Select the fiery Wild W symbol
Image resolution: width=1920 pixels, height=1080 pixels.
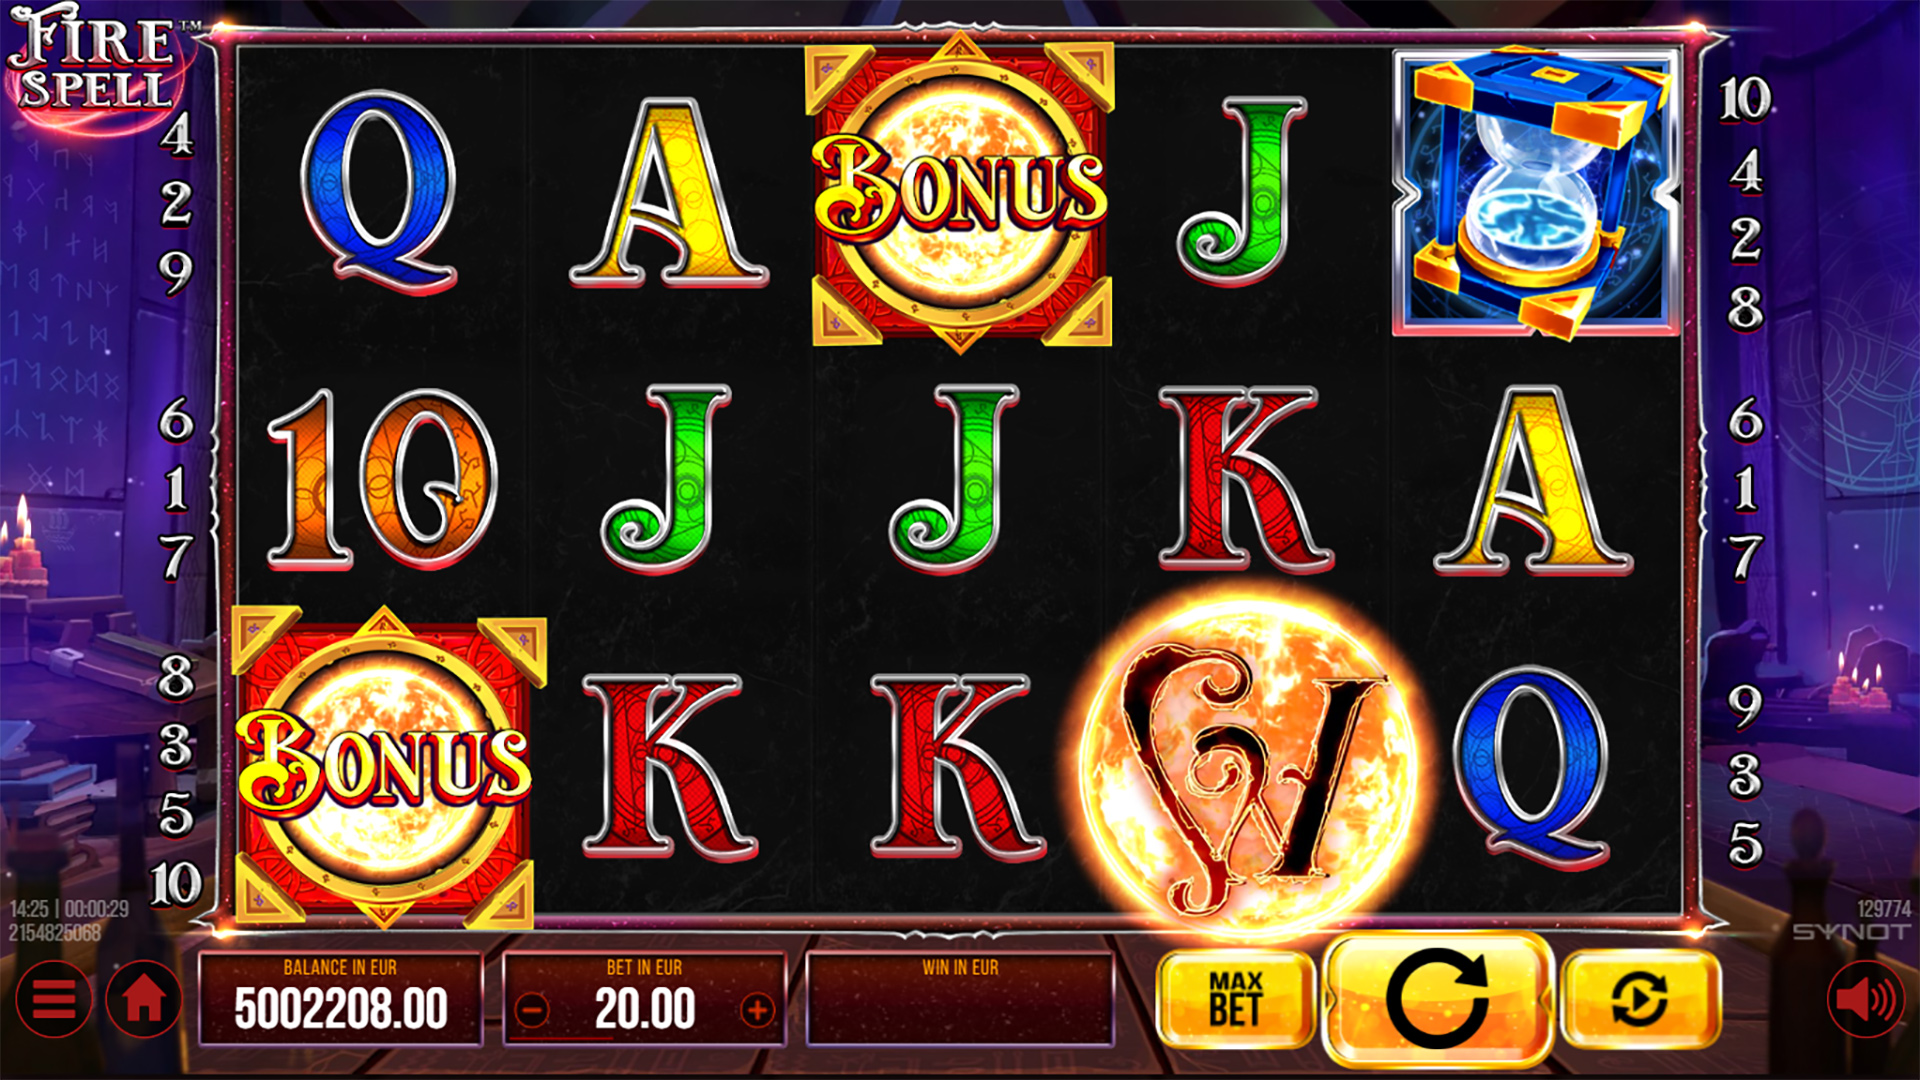[1250, 765]
